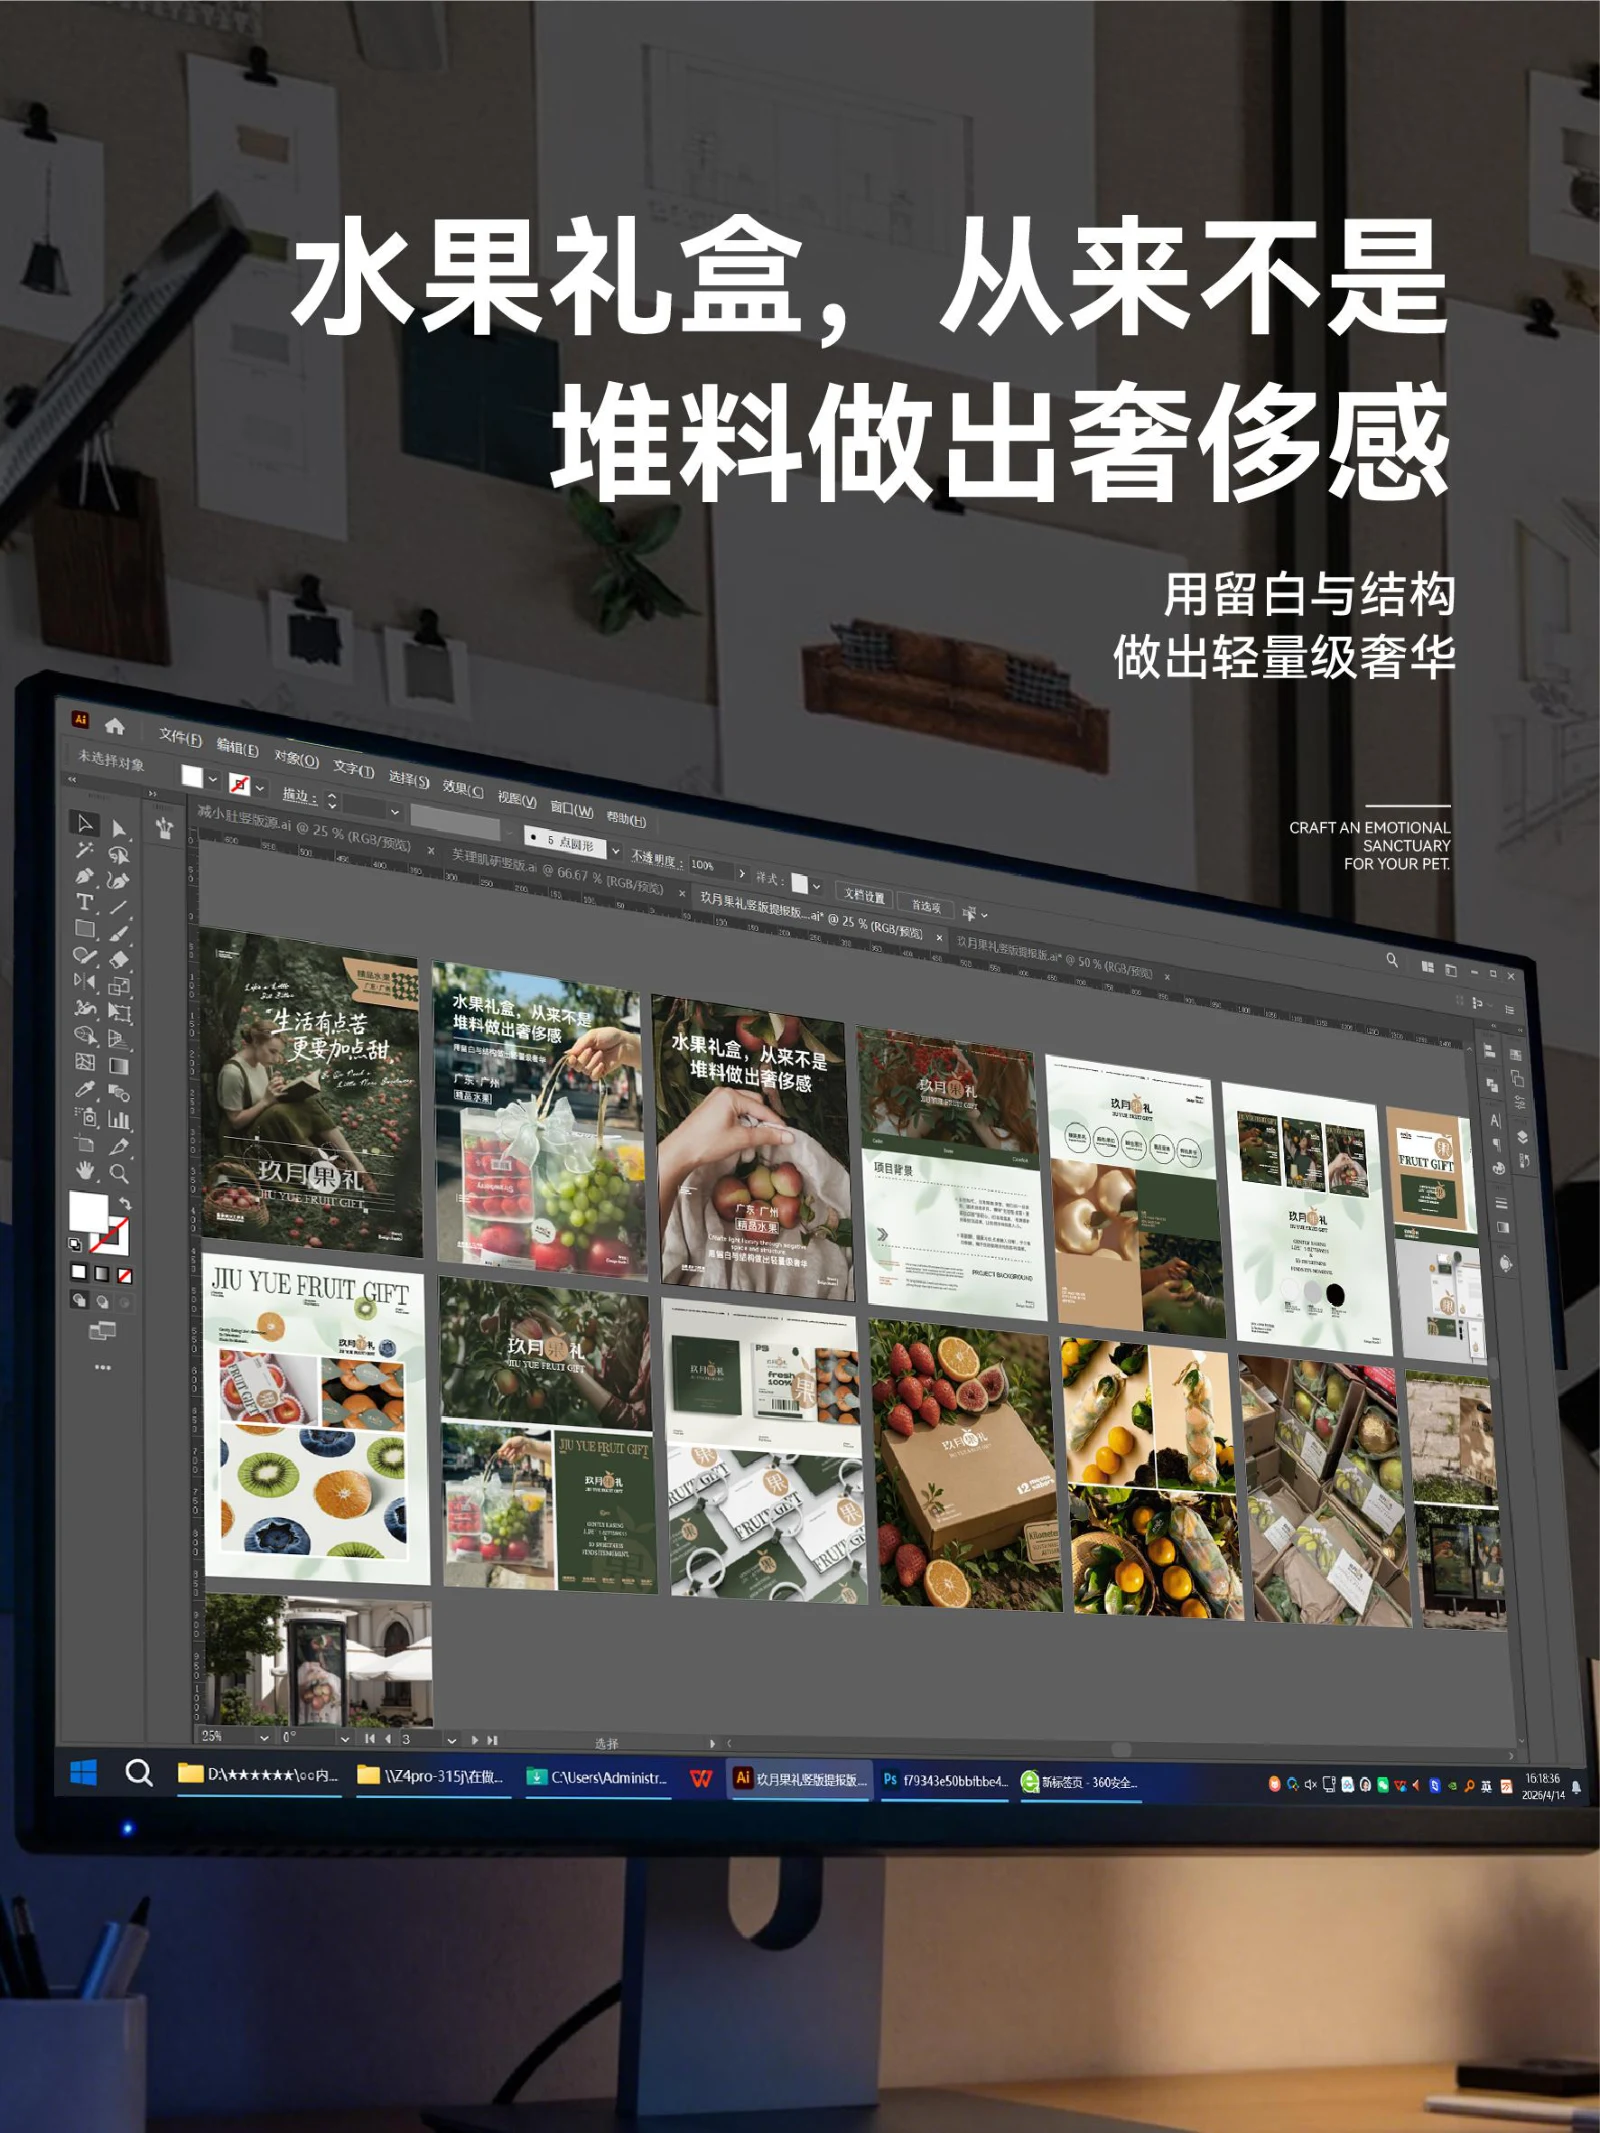The image size is (1600, 2133).
Task: Select the Line Segment tool
Action: [x=118, y=907]
